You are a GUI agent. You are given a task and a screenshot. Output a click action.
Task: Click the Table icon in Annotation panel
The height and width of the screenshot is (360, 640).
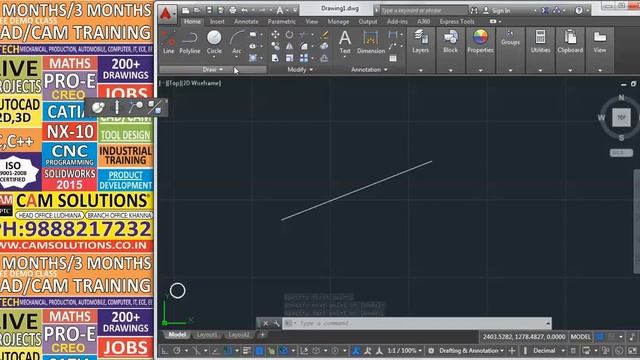click(393, 58)
